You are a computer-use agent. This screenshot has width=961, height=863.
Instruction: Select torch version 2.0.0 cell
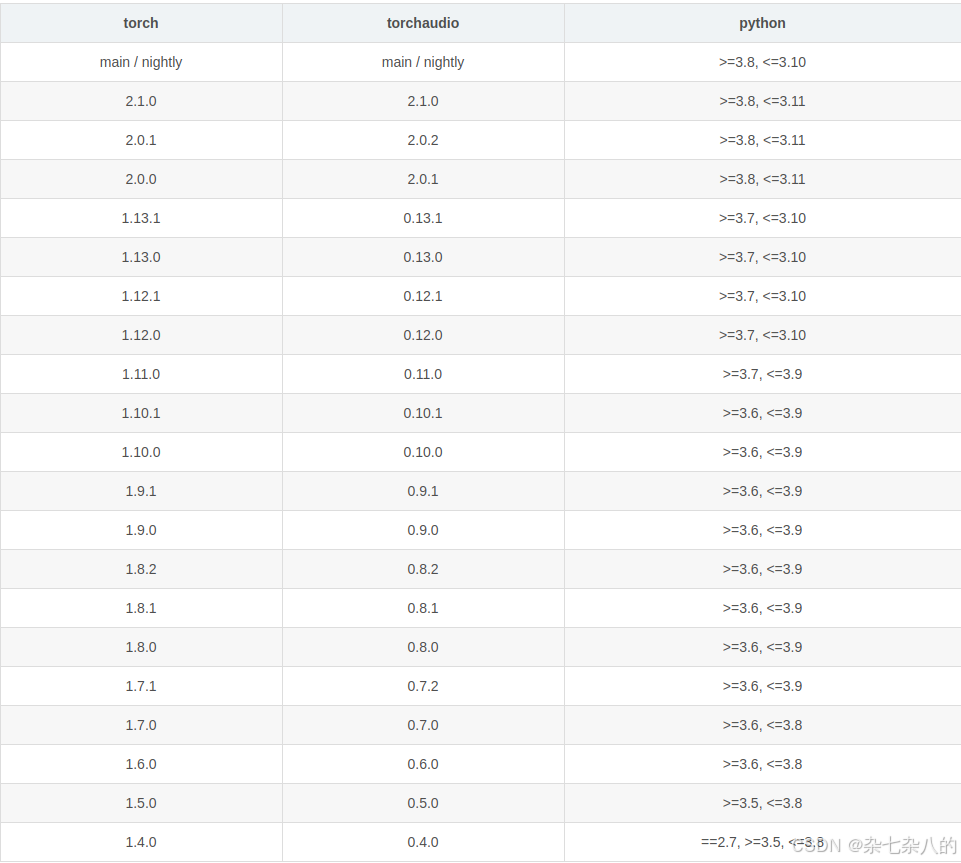tap(141, 180)
